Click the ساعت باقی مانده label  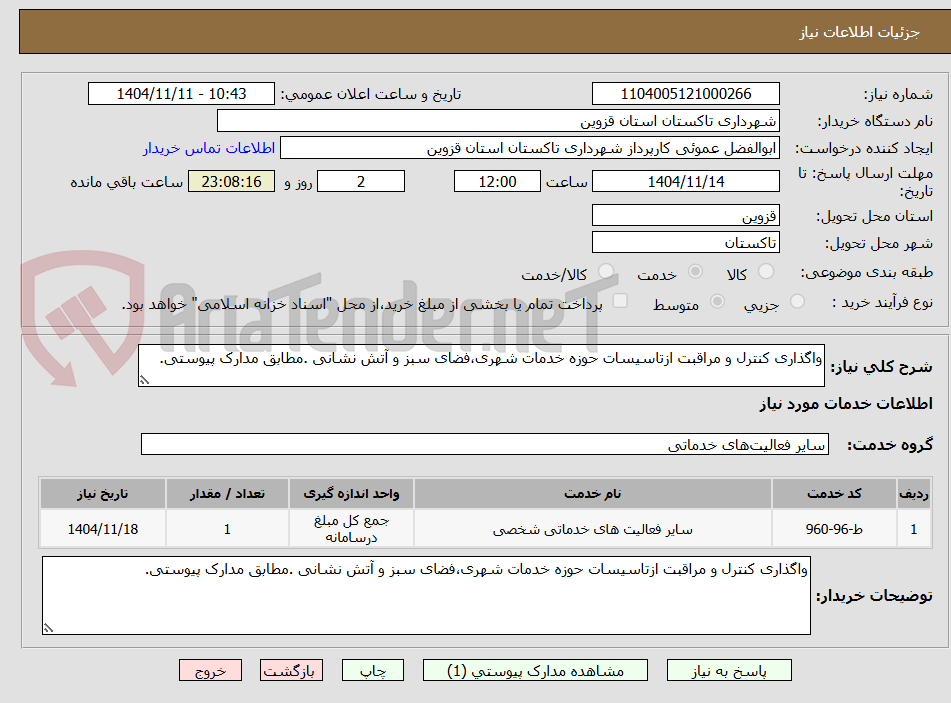click(126, 182)
